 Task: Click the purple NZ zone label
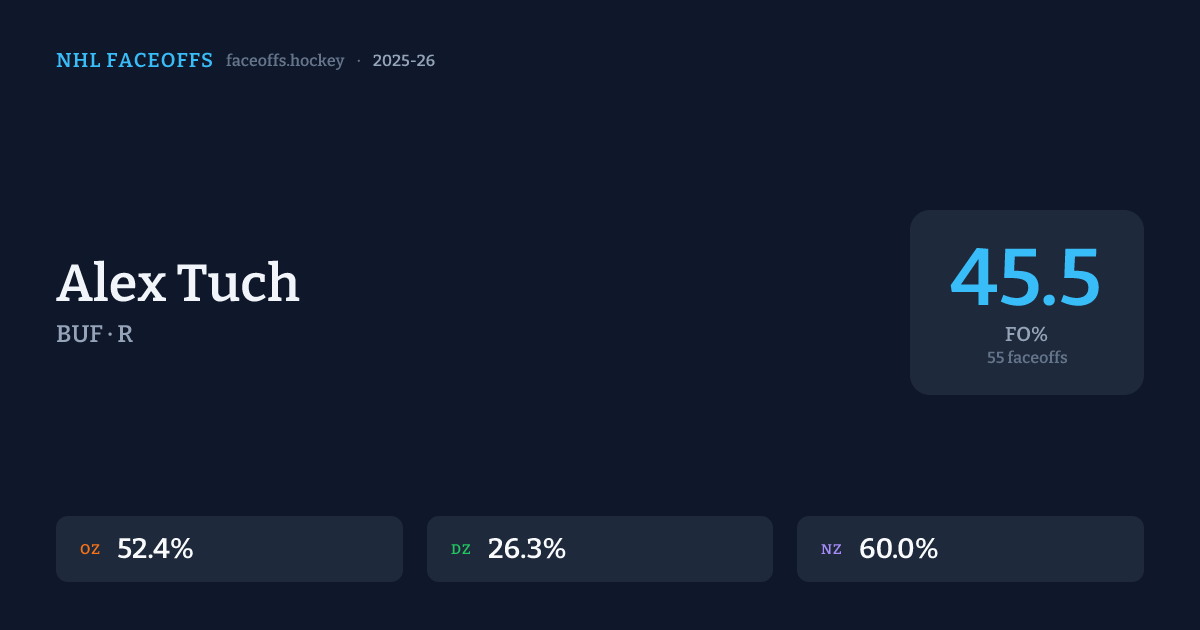[x=831, y=549]
